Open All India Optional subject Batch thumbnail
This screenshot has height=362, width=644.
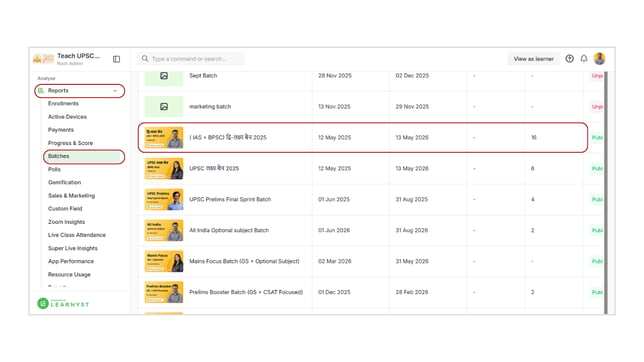pos(164,230)
